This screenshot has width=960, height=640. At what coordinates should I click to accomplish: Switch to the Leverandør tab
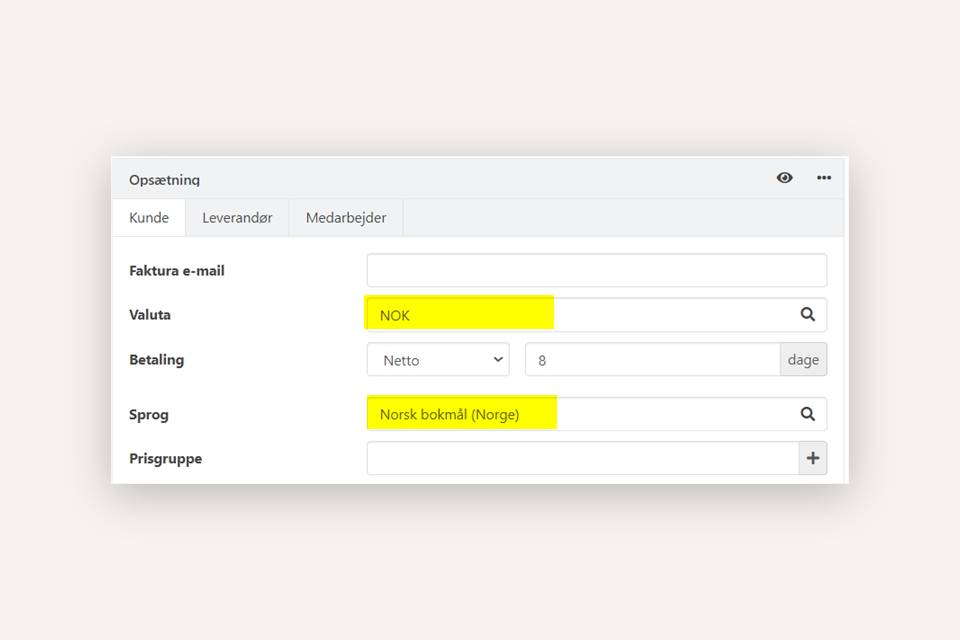pyautogui.click(x=237, y=218)
